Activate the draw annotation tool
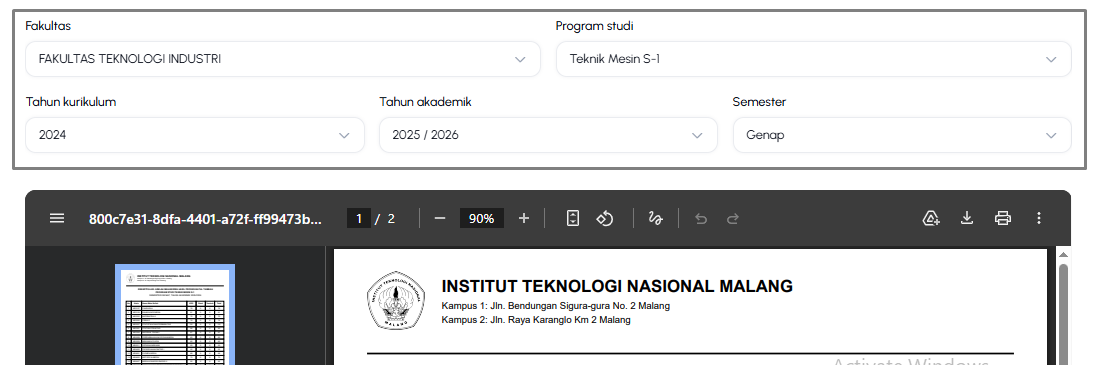The image size is (1101, 365). [656, 218]
